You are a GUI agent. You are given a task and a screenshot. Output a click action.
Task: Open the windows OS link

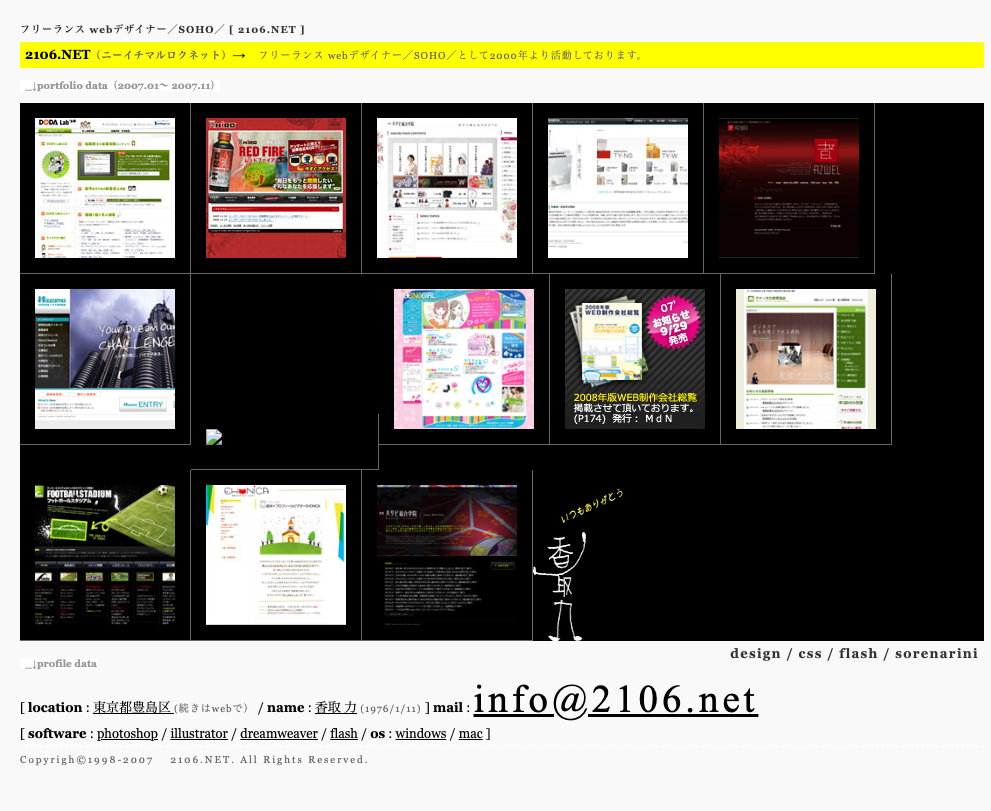click(x=421, y=733)
